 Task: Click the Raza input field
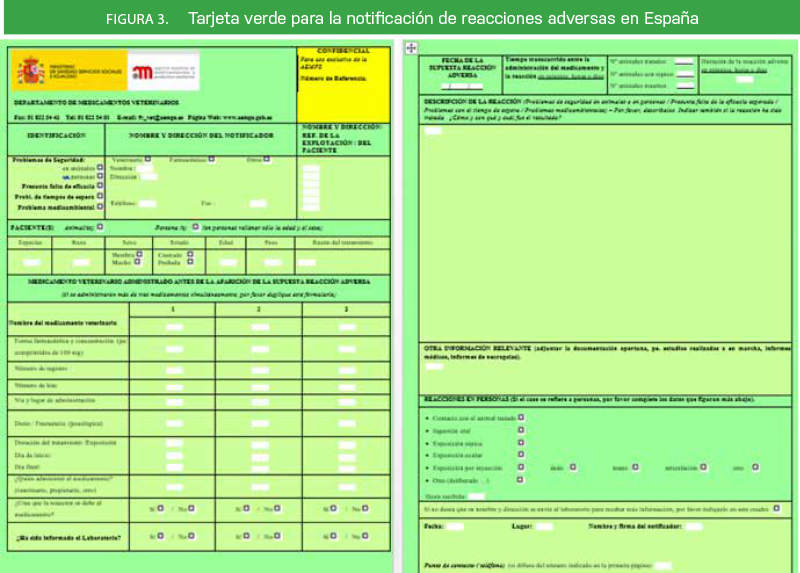pyautogui.click(x=81, y=262)
